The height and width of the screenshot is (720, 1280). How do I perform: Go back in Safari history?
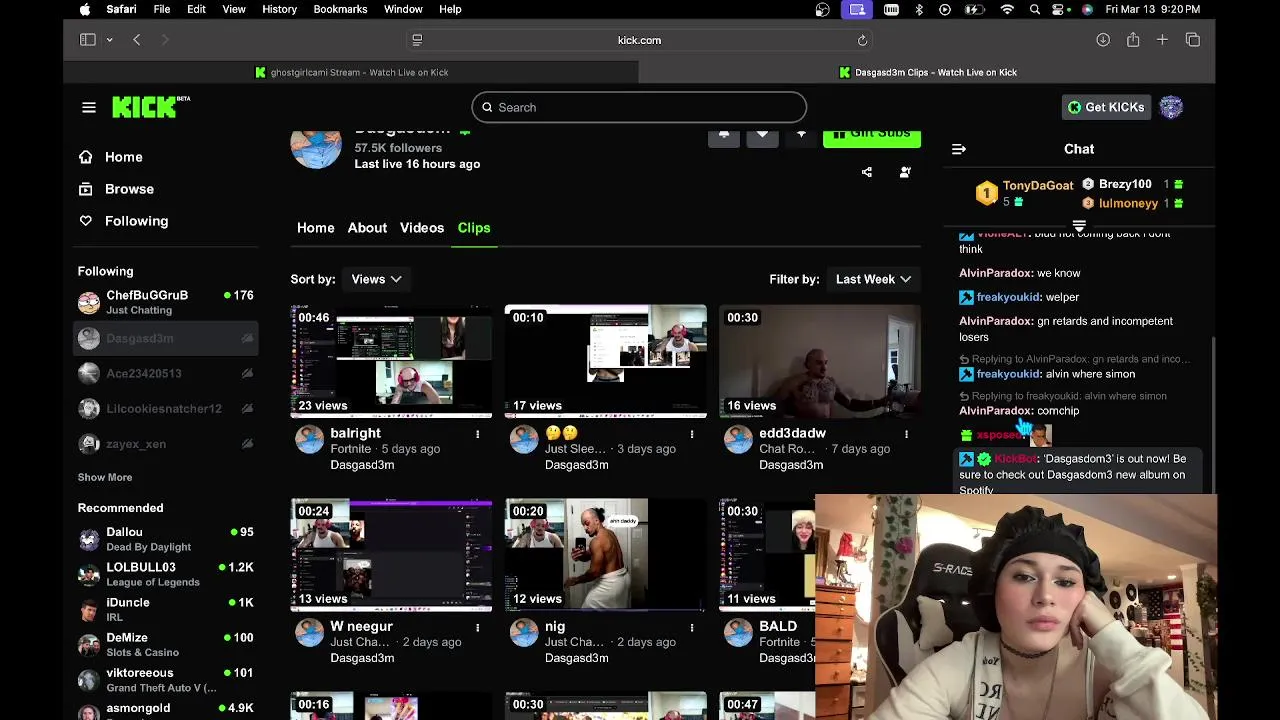pyautogui.click(x=137, y=40)
